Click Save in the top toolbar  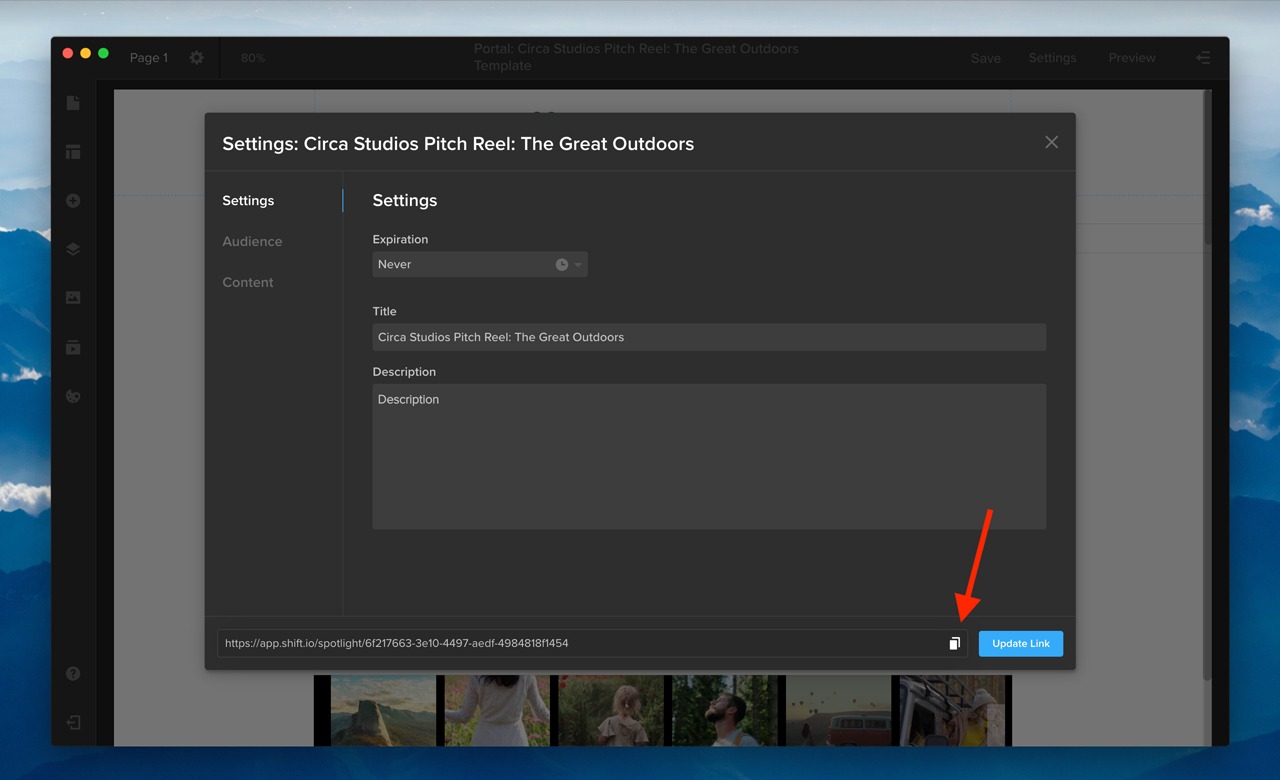click(986, 58)
